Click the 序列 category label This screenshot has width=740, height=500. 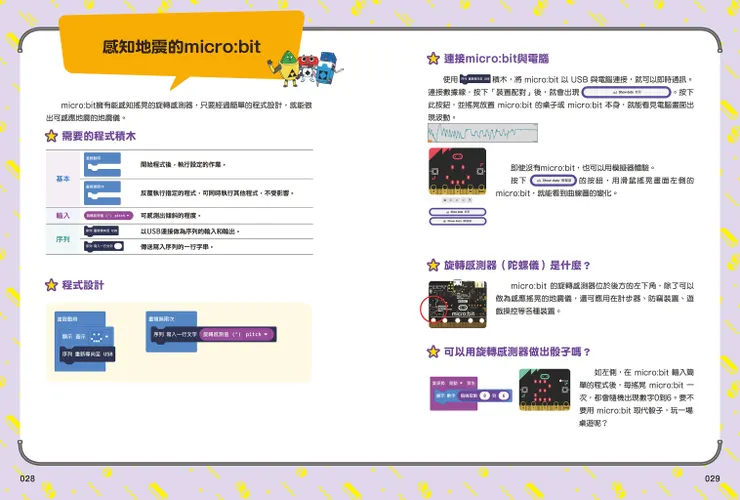pyautogui.click(x=63, y=239)
